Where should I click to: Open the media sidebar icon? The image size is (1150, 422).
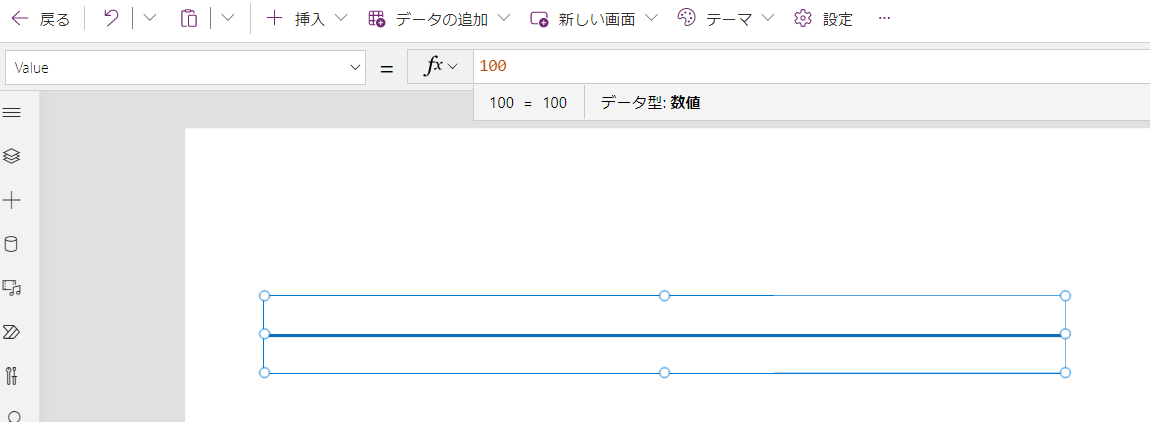tap(12, 288)
